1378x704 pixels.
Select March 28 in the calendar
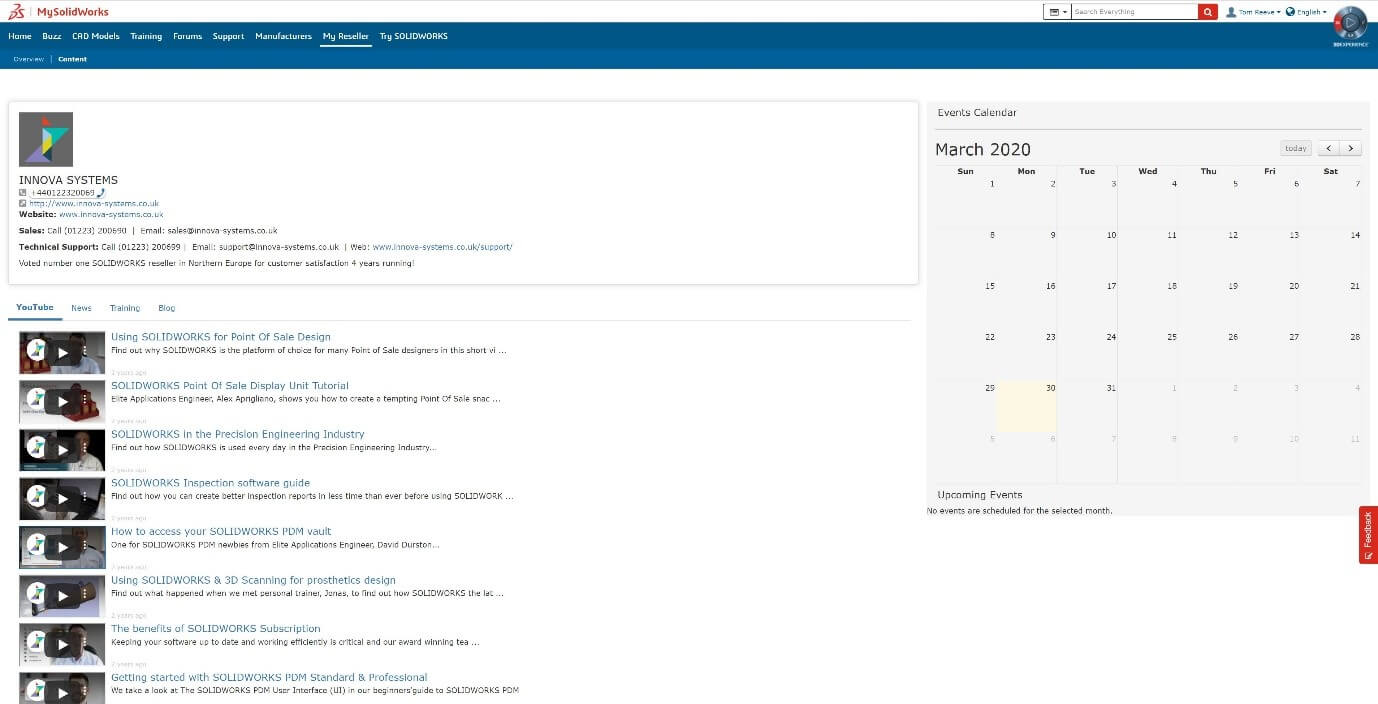[1331, 354]
